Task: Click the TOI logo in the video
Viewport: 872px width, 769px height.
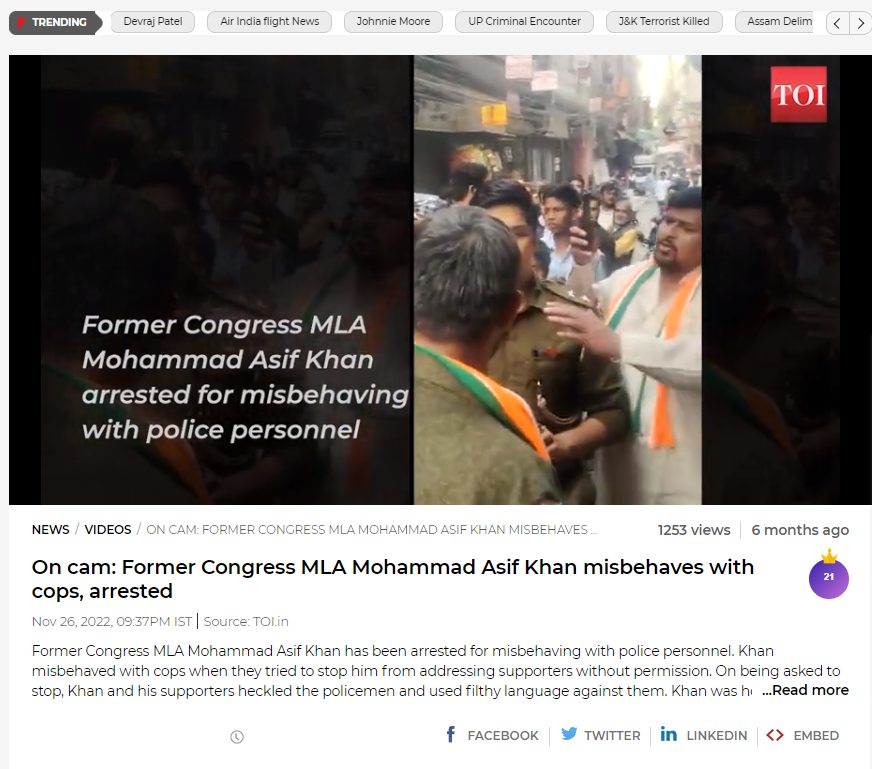Action: 798,94
